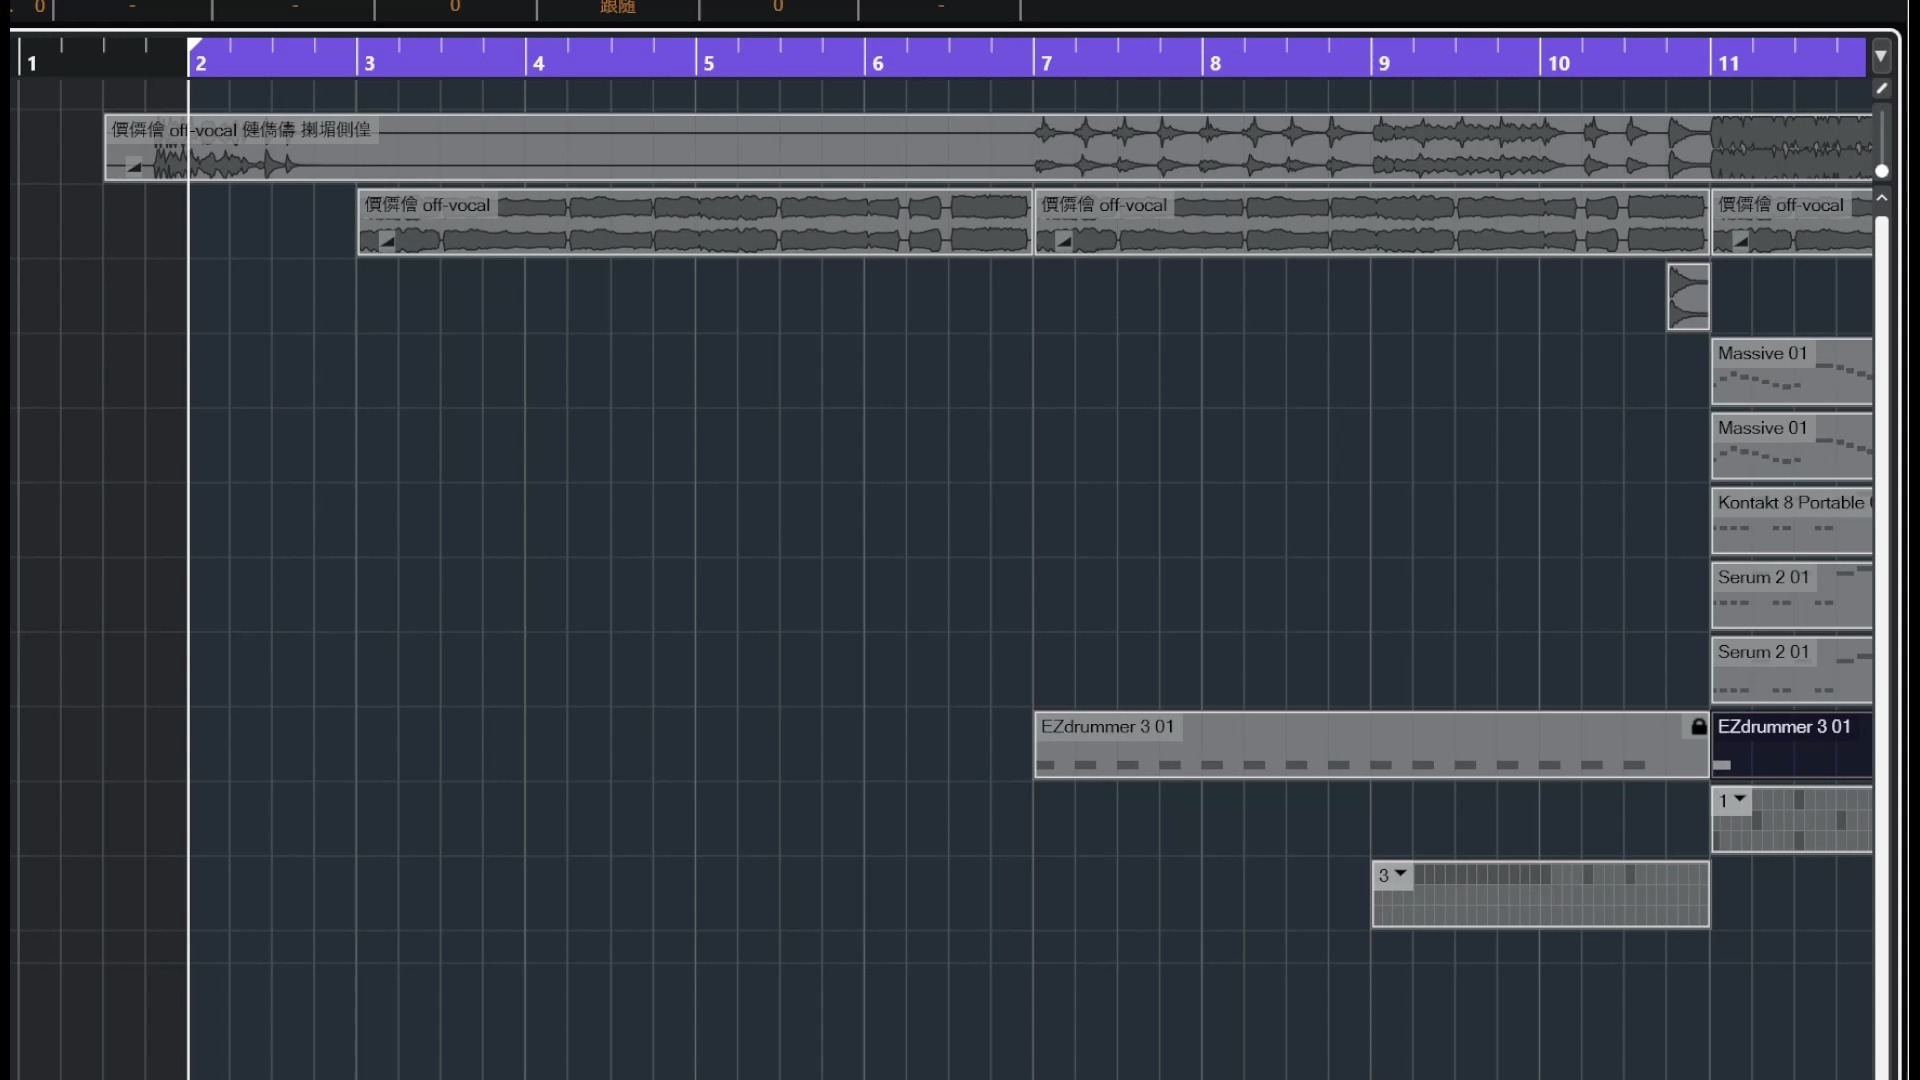Select the small audio clip just before bar 11

tap(1688, 297)
